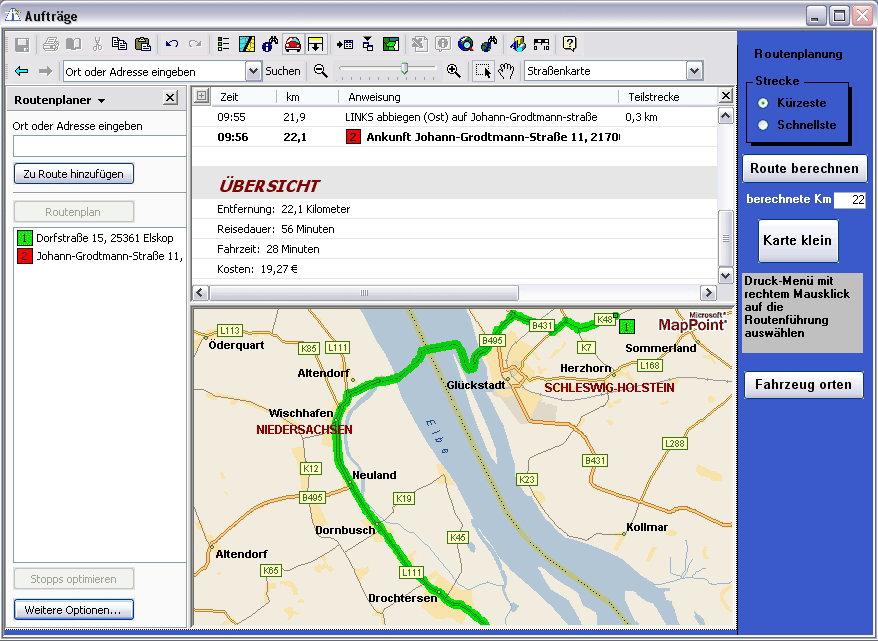The image size is (878, 641).
Task: Select the Kürzeste route option
Action: (764, 103)
